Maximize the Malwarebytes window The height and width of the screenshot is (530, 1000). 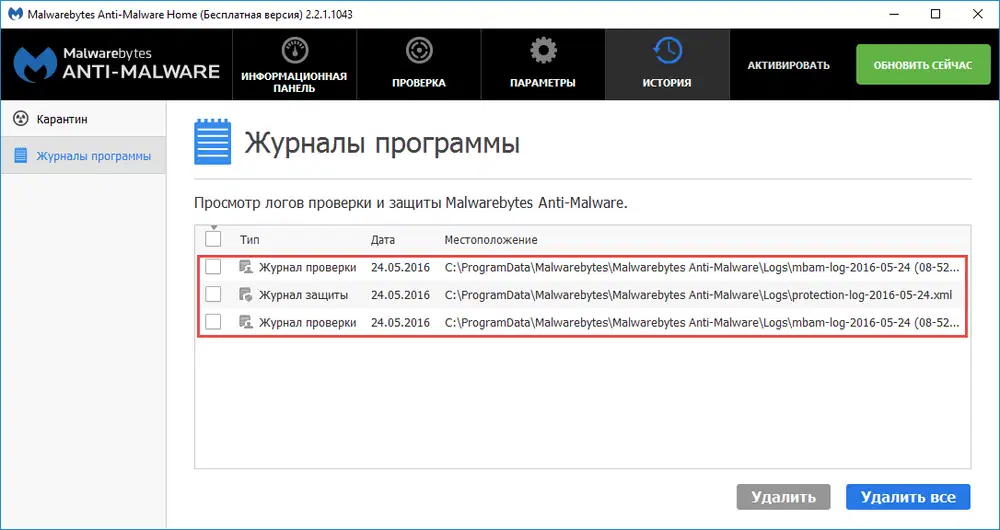[935, 14]
